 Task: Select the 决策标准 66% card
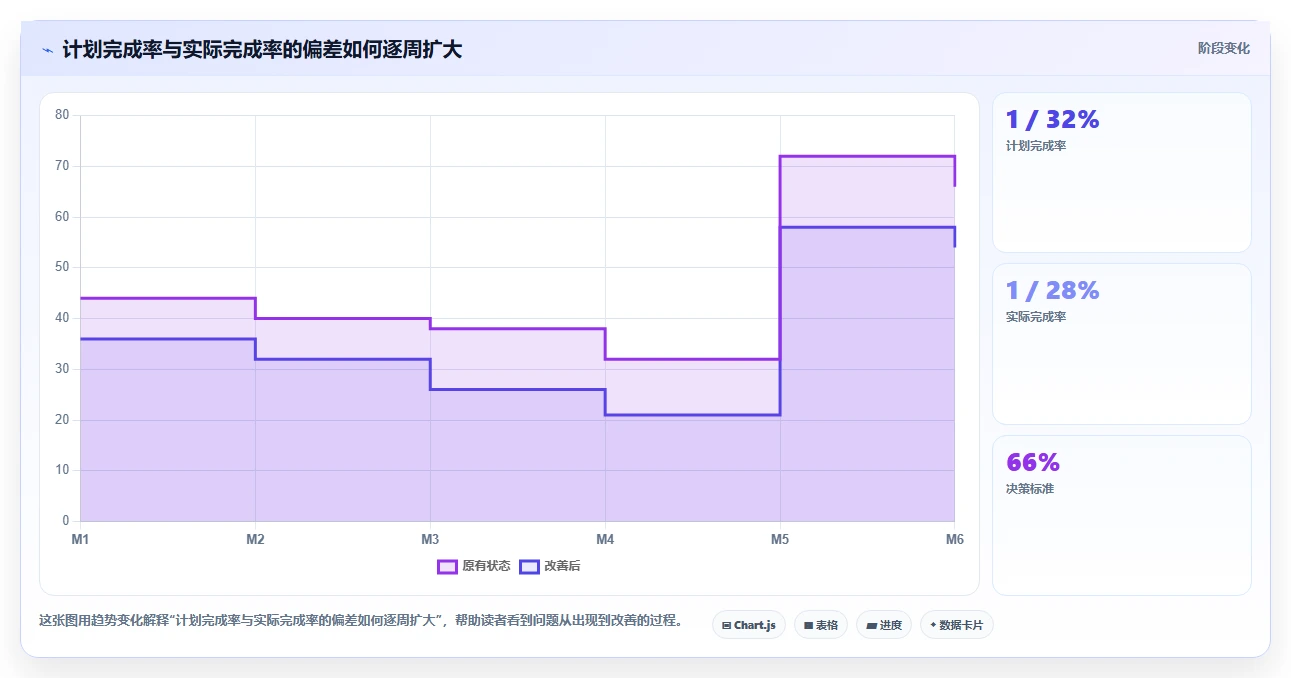tap(1121, 515)
